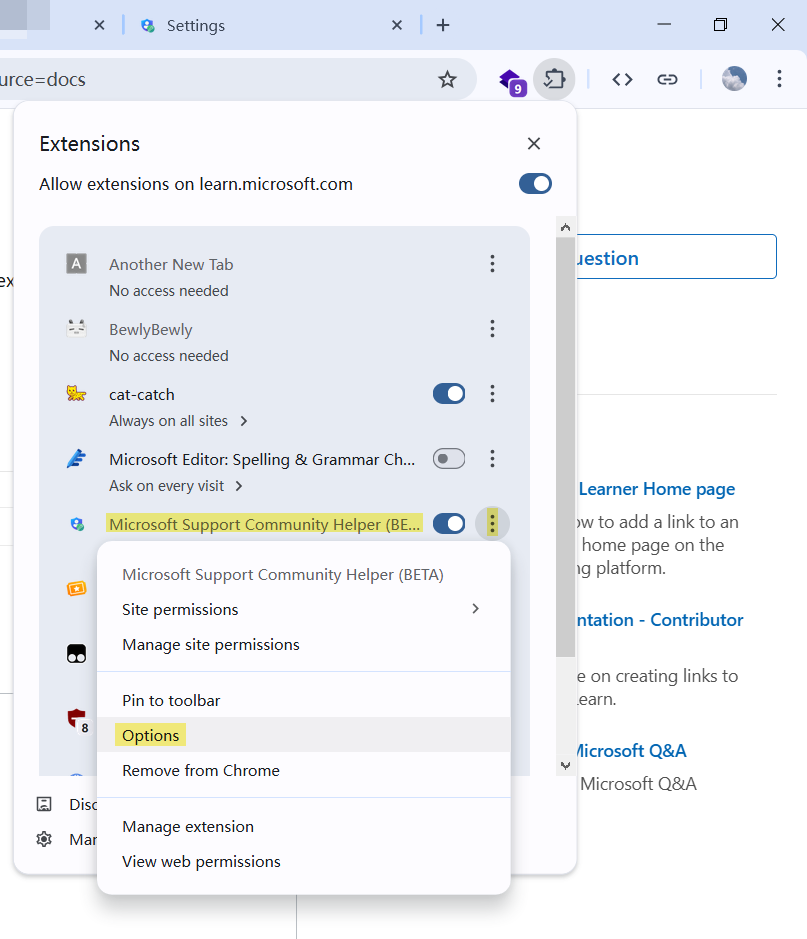
Task: Click the 'Microsoft Support Community Helper (BETA)' menu header
Action: (283, 575)
